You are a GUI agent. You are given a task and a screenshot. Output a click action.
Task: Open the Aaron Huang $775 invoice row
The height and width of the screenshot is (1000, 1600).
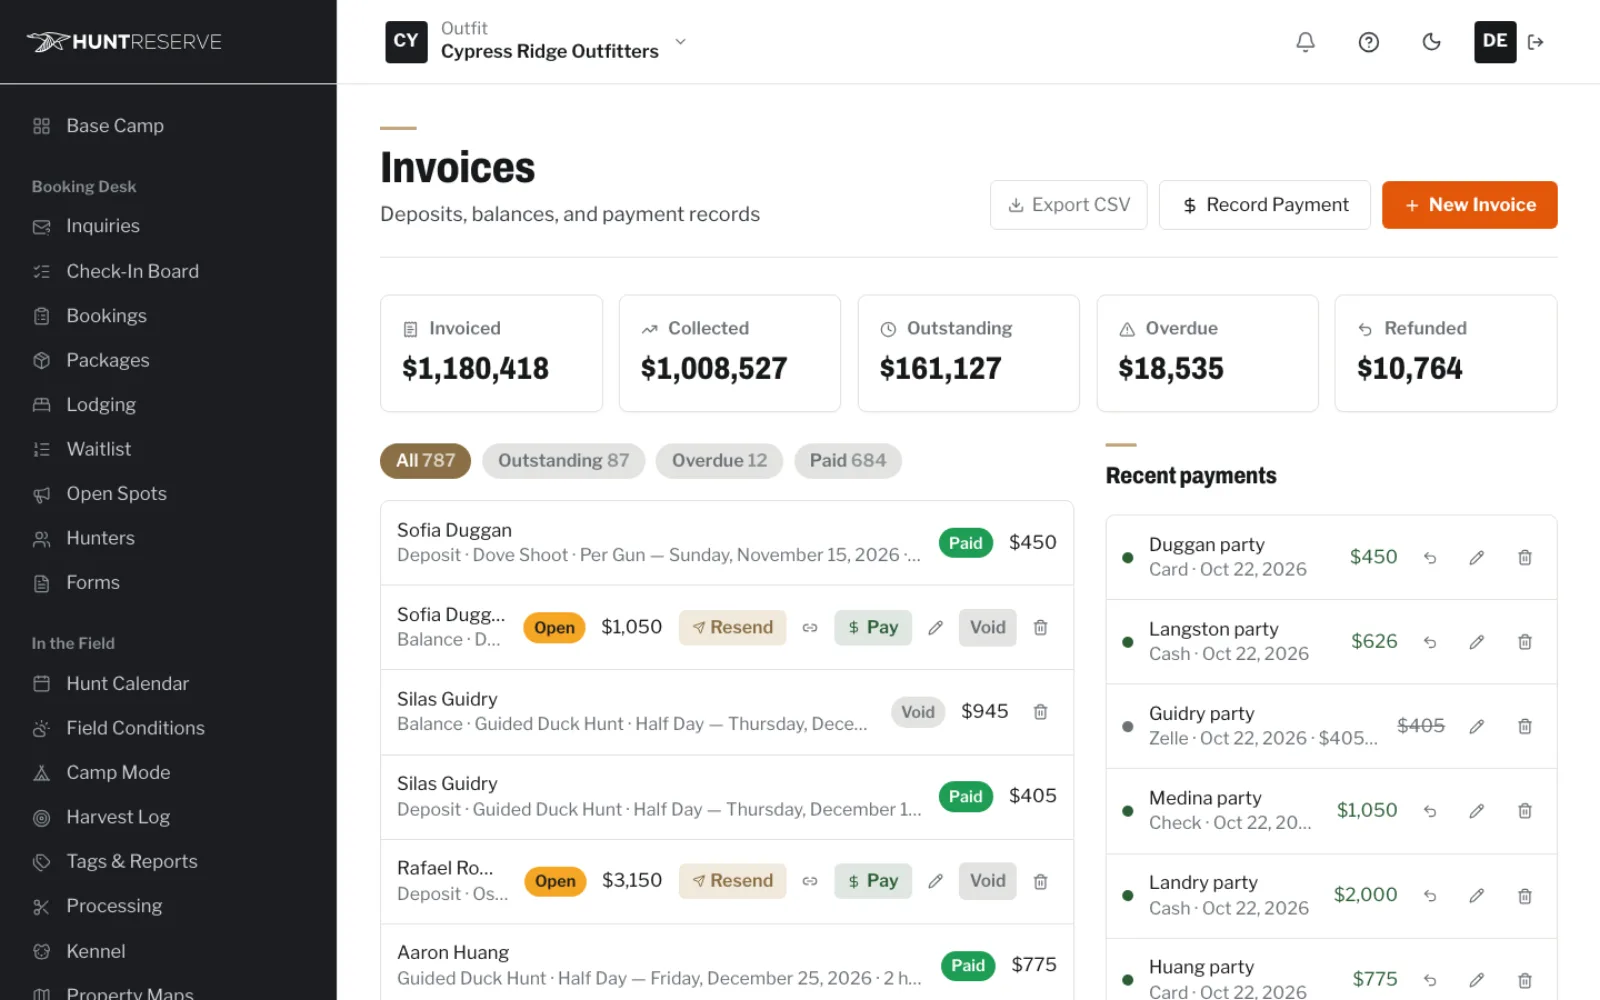coord(727,965)
